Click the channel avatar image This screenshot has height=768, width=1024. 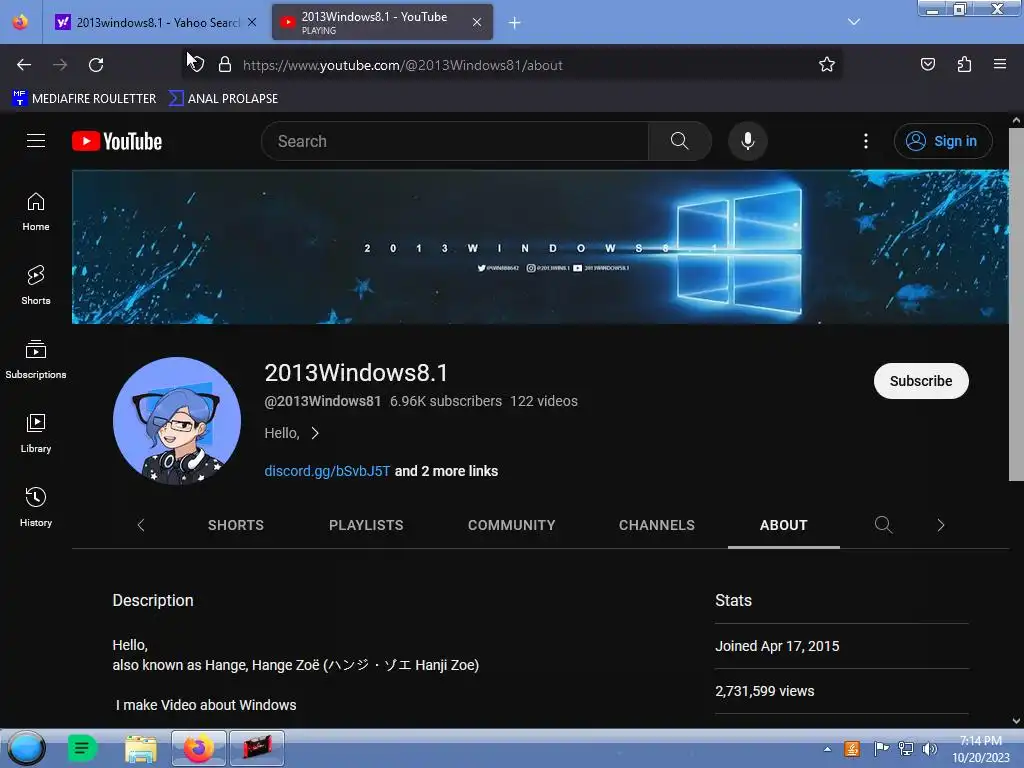177,421
